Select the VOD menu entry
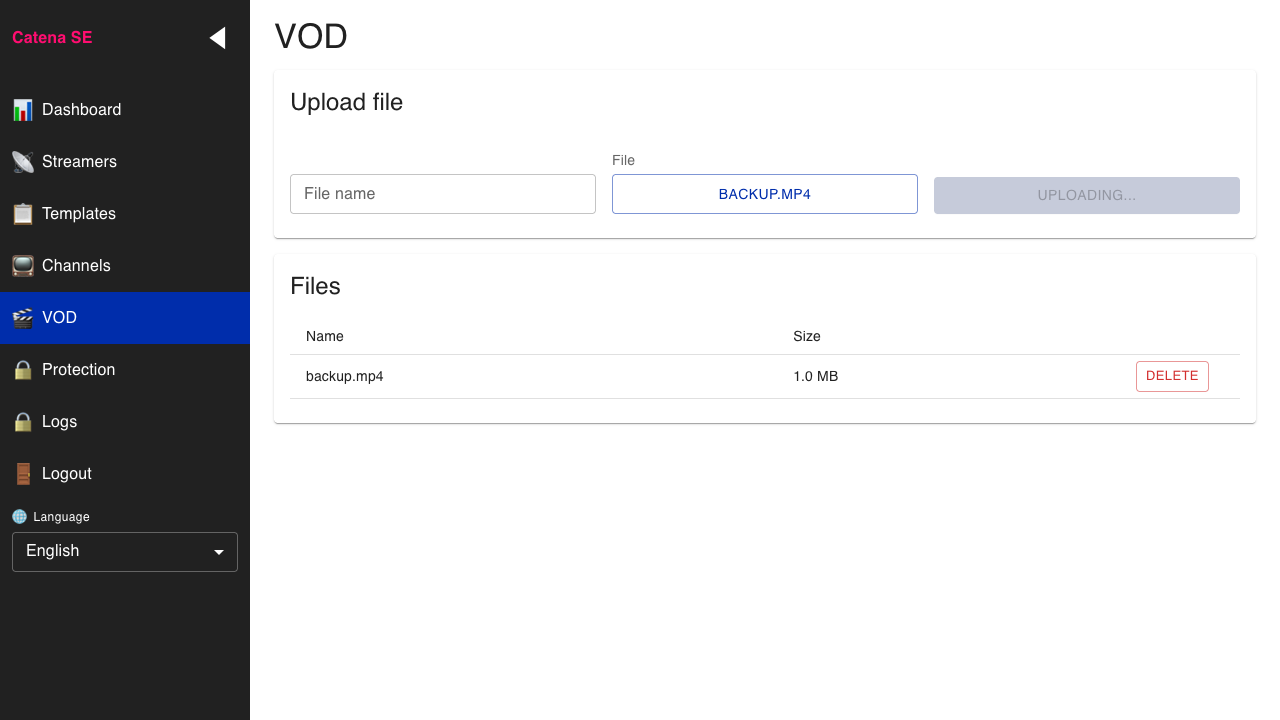 59,318
